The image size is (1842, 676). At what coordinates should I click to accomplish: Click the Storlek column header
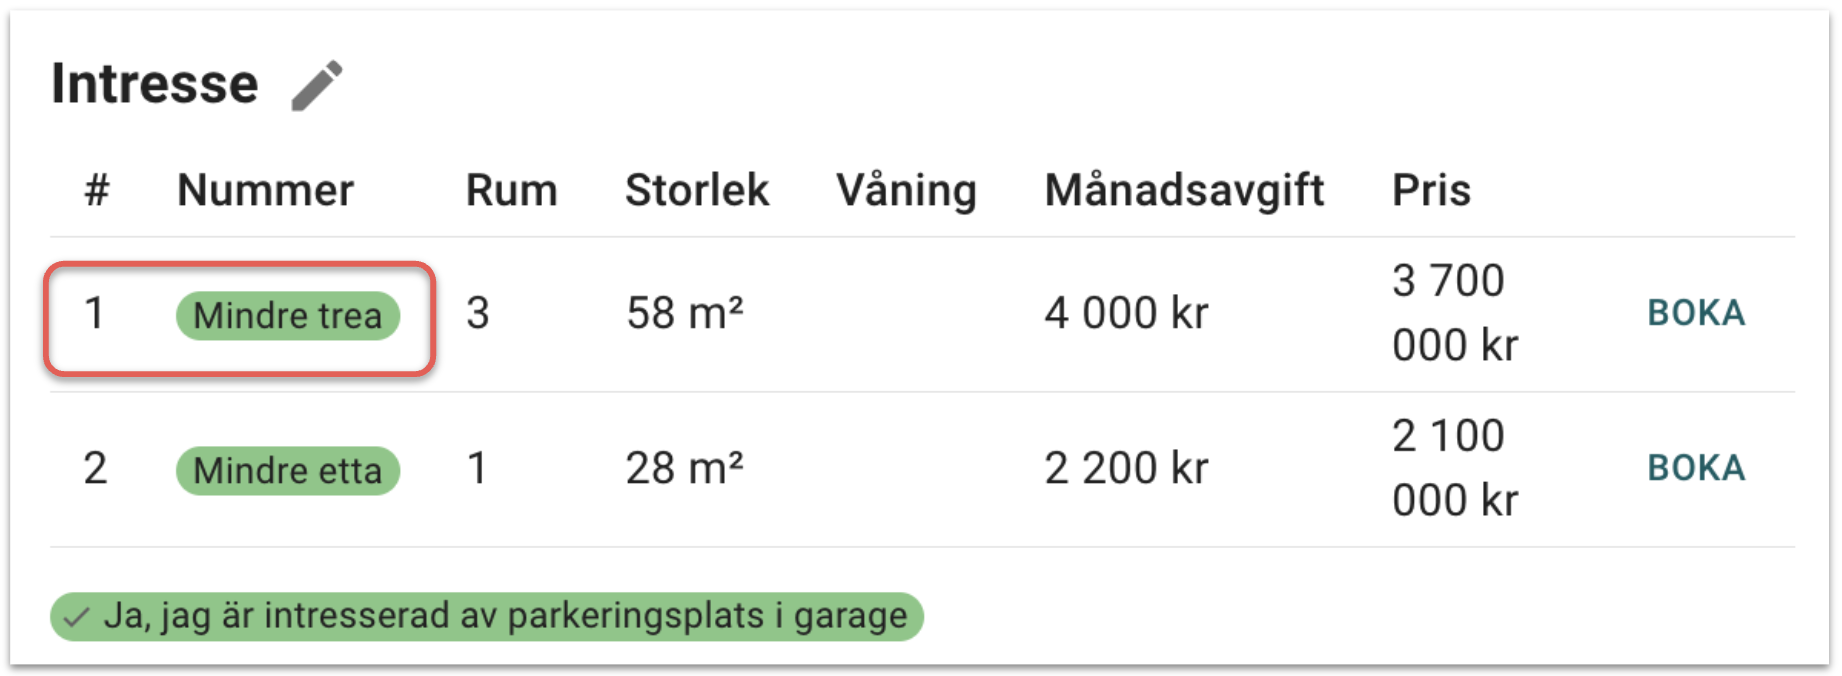coord(697,190)
